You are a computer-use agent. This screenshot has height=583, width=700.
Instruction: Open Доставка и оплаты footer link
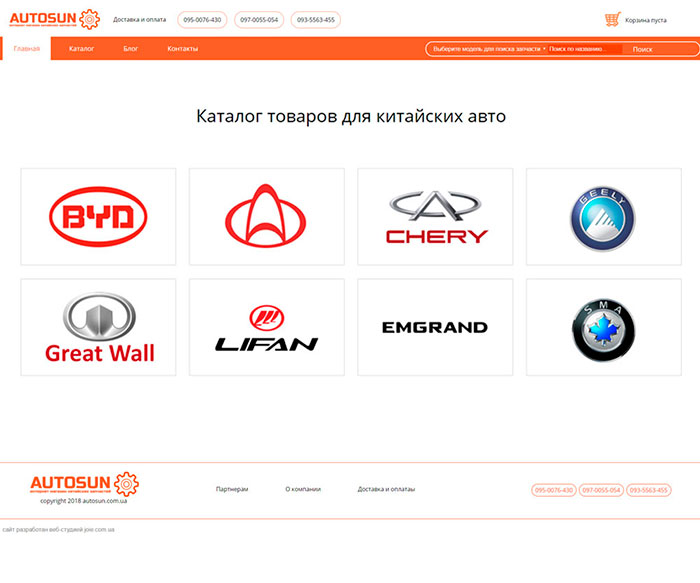point(386,489)
